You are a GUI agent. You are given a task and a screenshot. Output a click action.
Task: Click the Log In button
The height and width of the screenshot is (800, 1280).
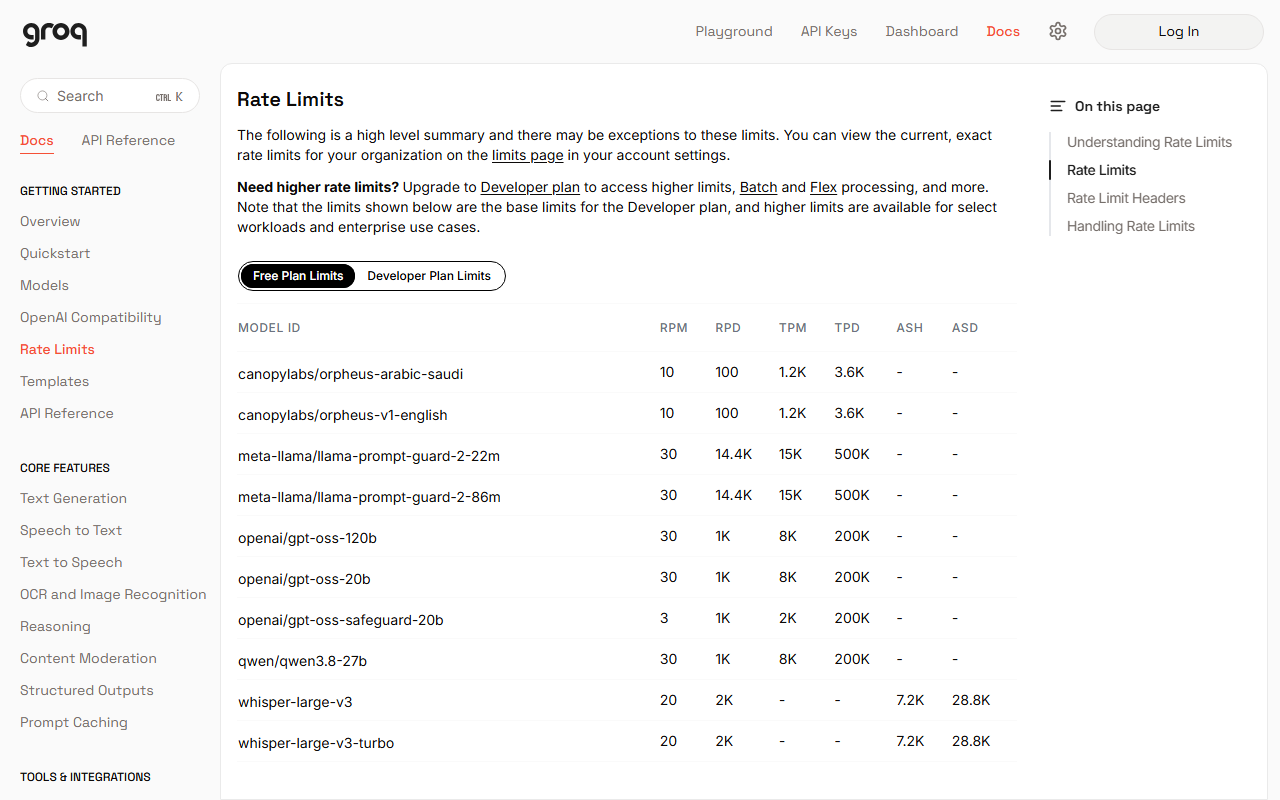(1179, 32)
